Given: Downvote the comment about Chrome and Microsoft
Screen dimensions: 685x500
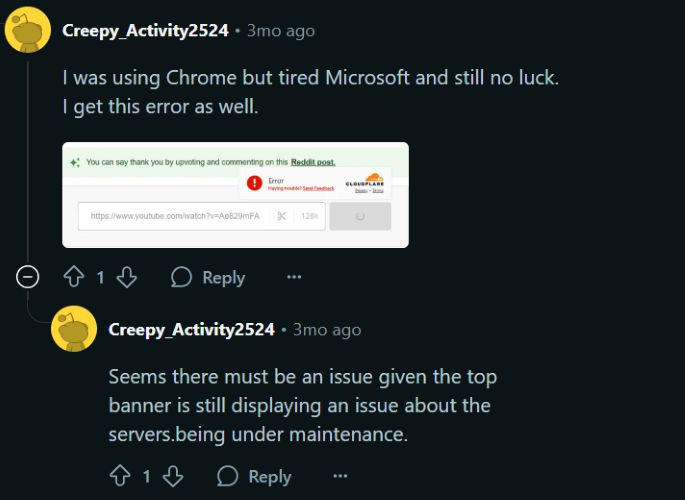Looking at the screenshot, I should click(127, 277).
